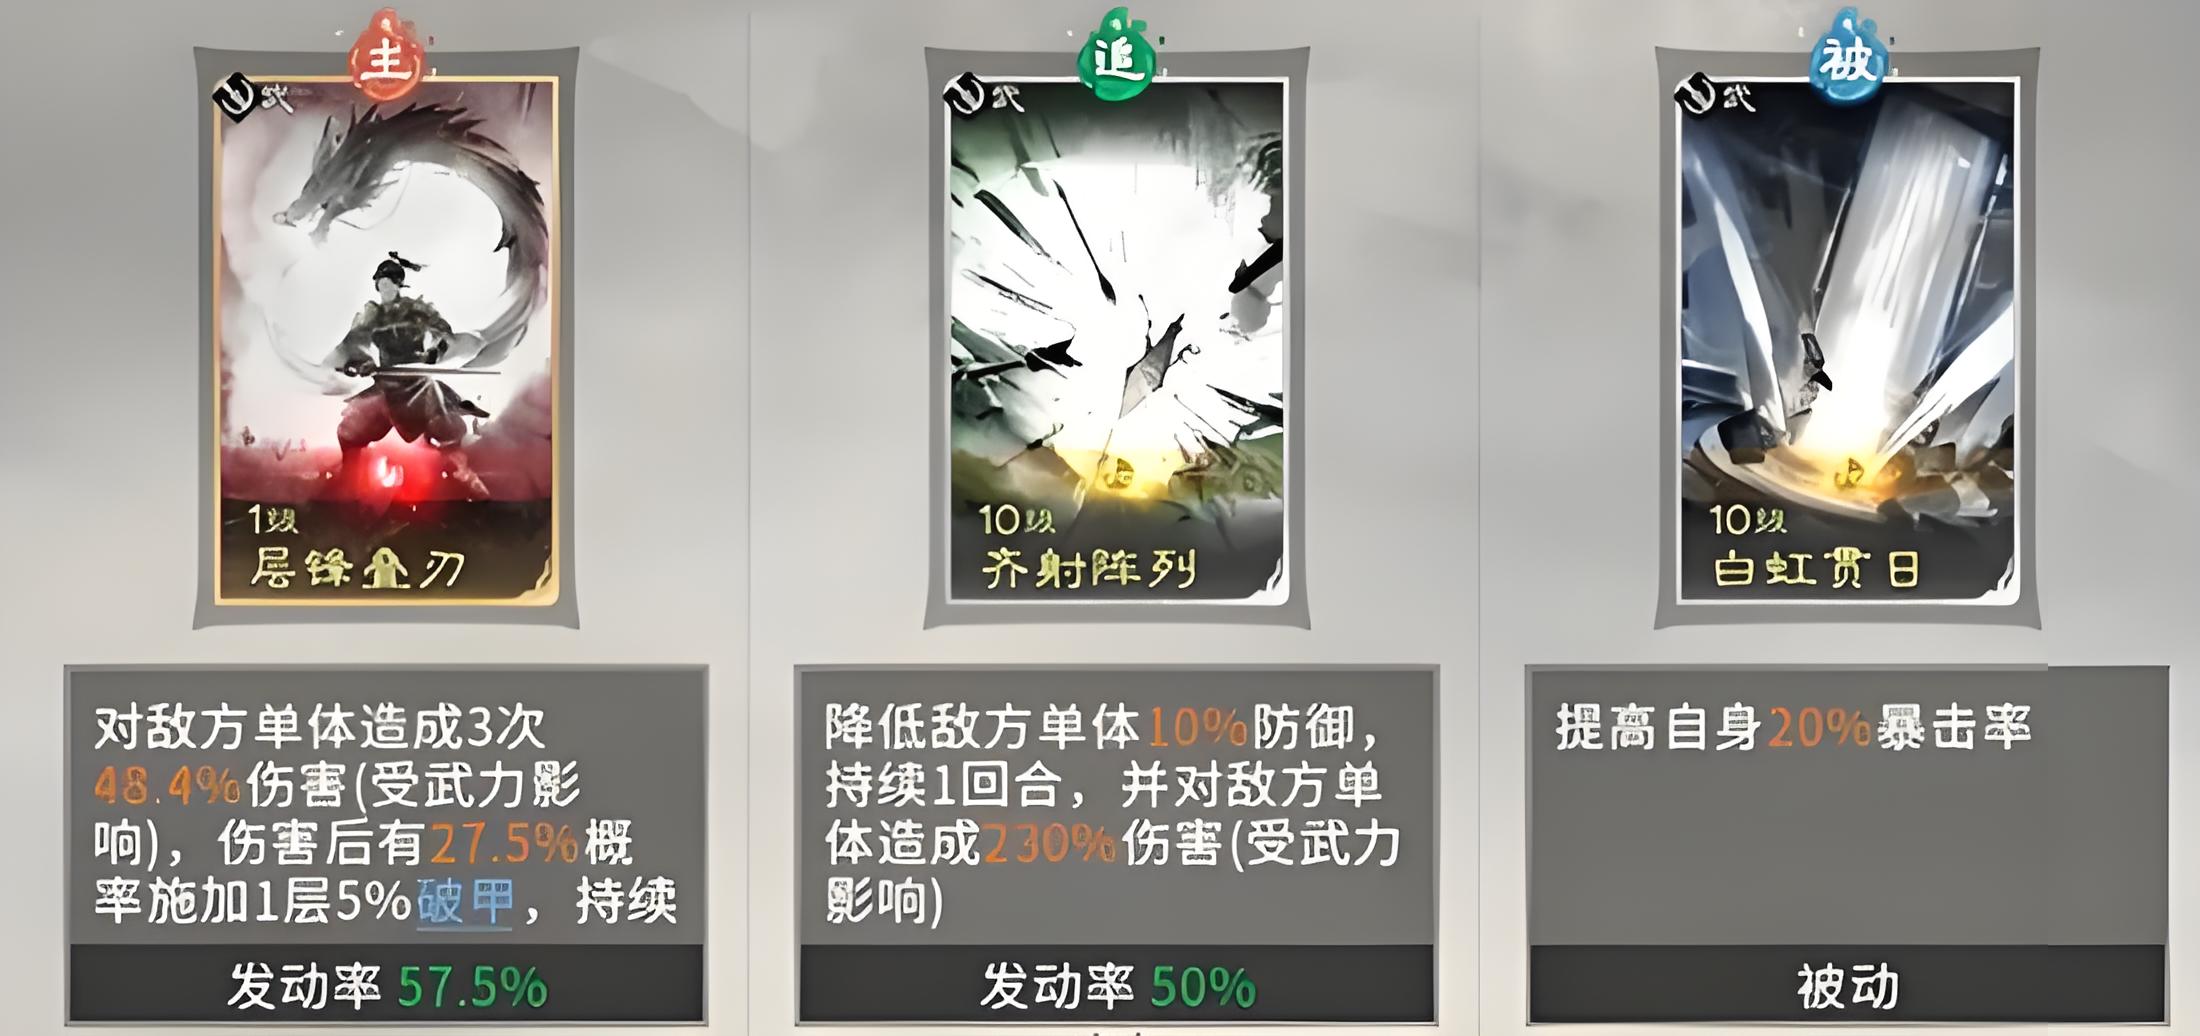Select the 发动率 50% bar
2200x1036 pixels.
pyautogui.click(x=1116, y=986)
